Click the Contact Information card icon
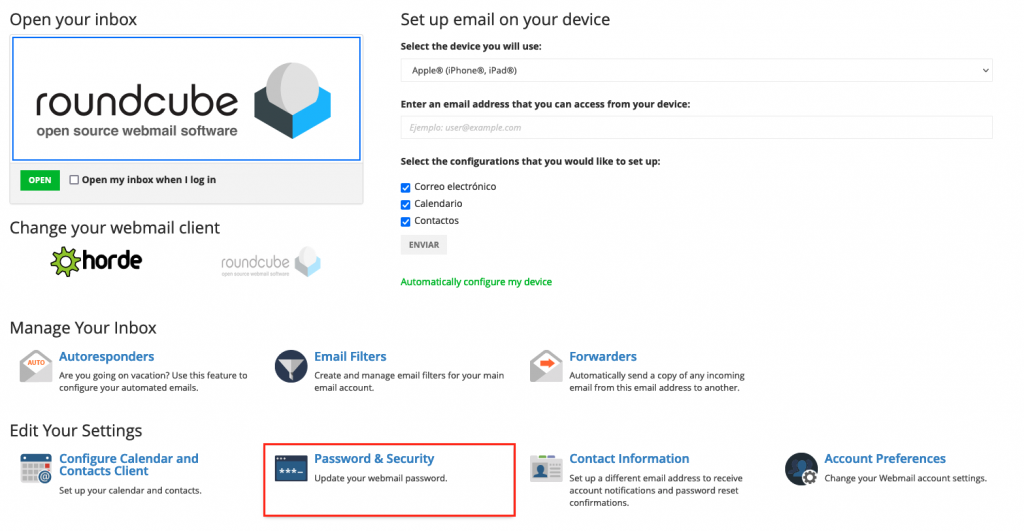This screenshot has height=531, width=1024. (x=546, y=468)
